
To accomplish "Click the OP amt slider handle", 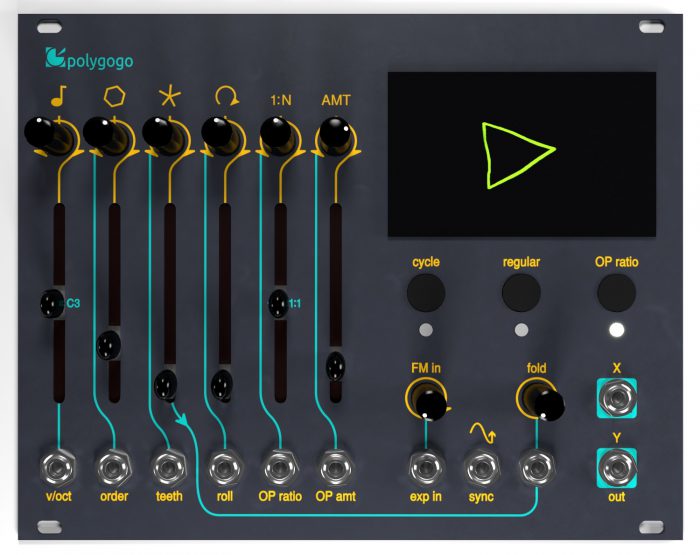I will [x=335, y=366].
